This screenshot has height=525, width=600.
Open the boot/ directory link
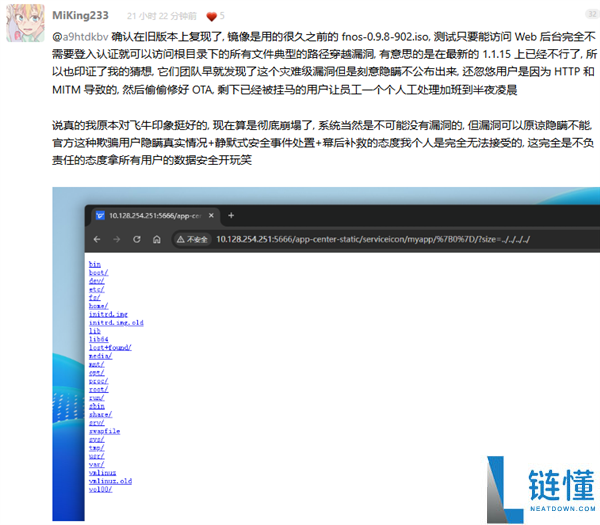point(98,272)
